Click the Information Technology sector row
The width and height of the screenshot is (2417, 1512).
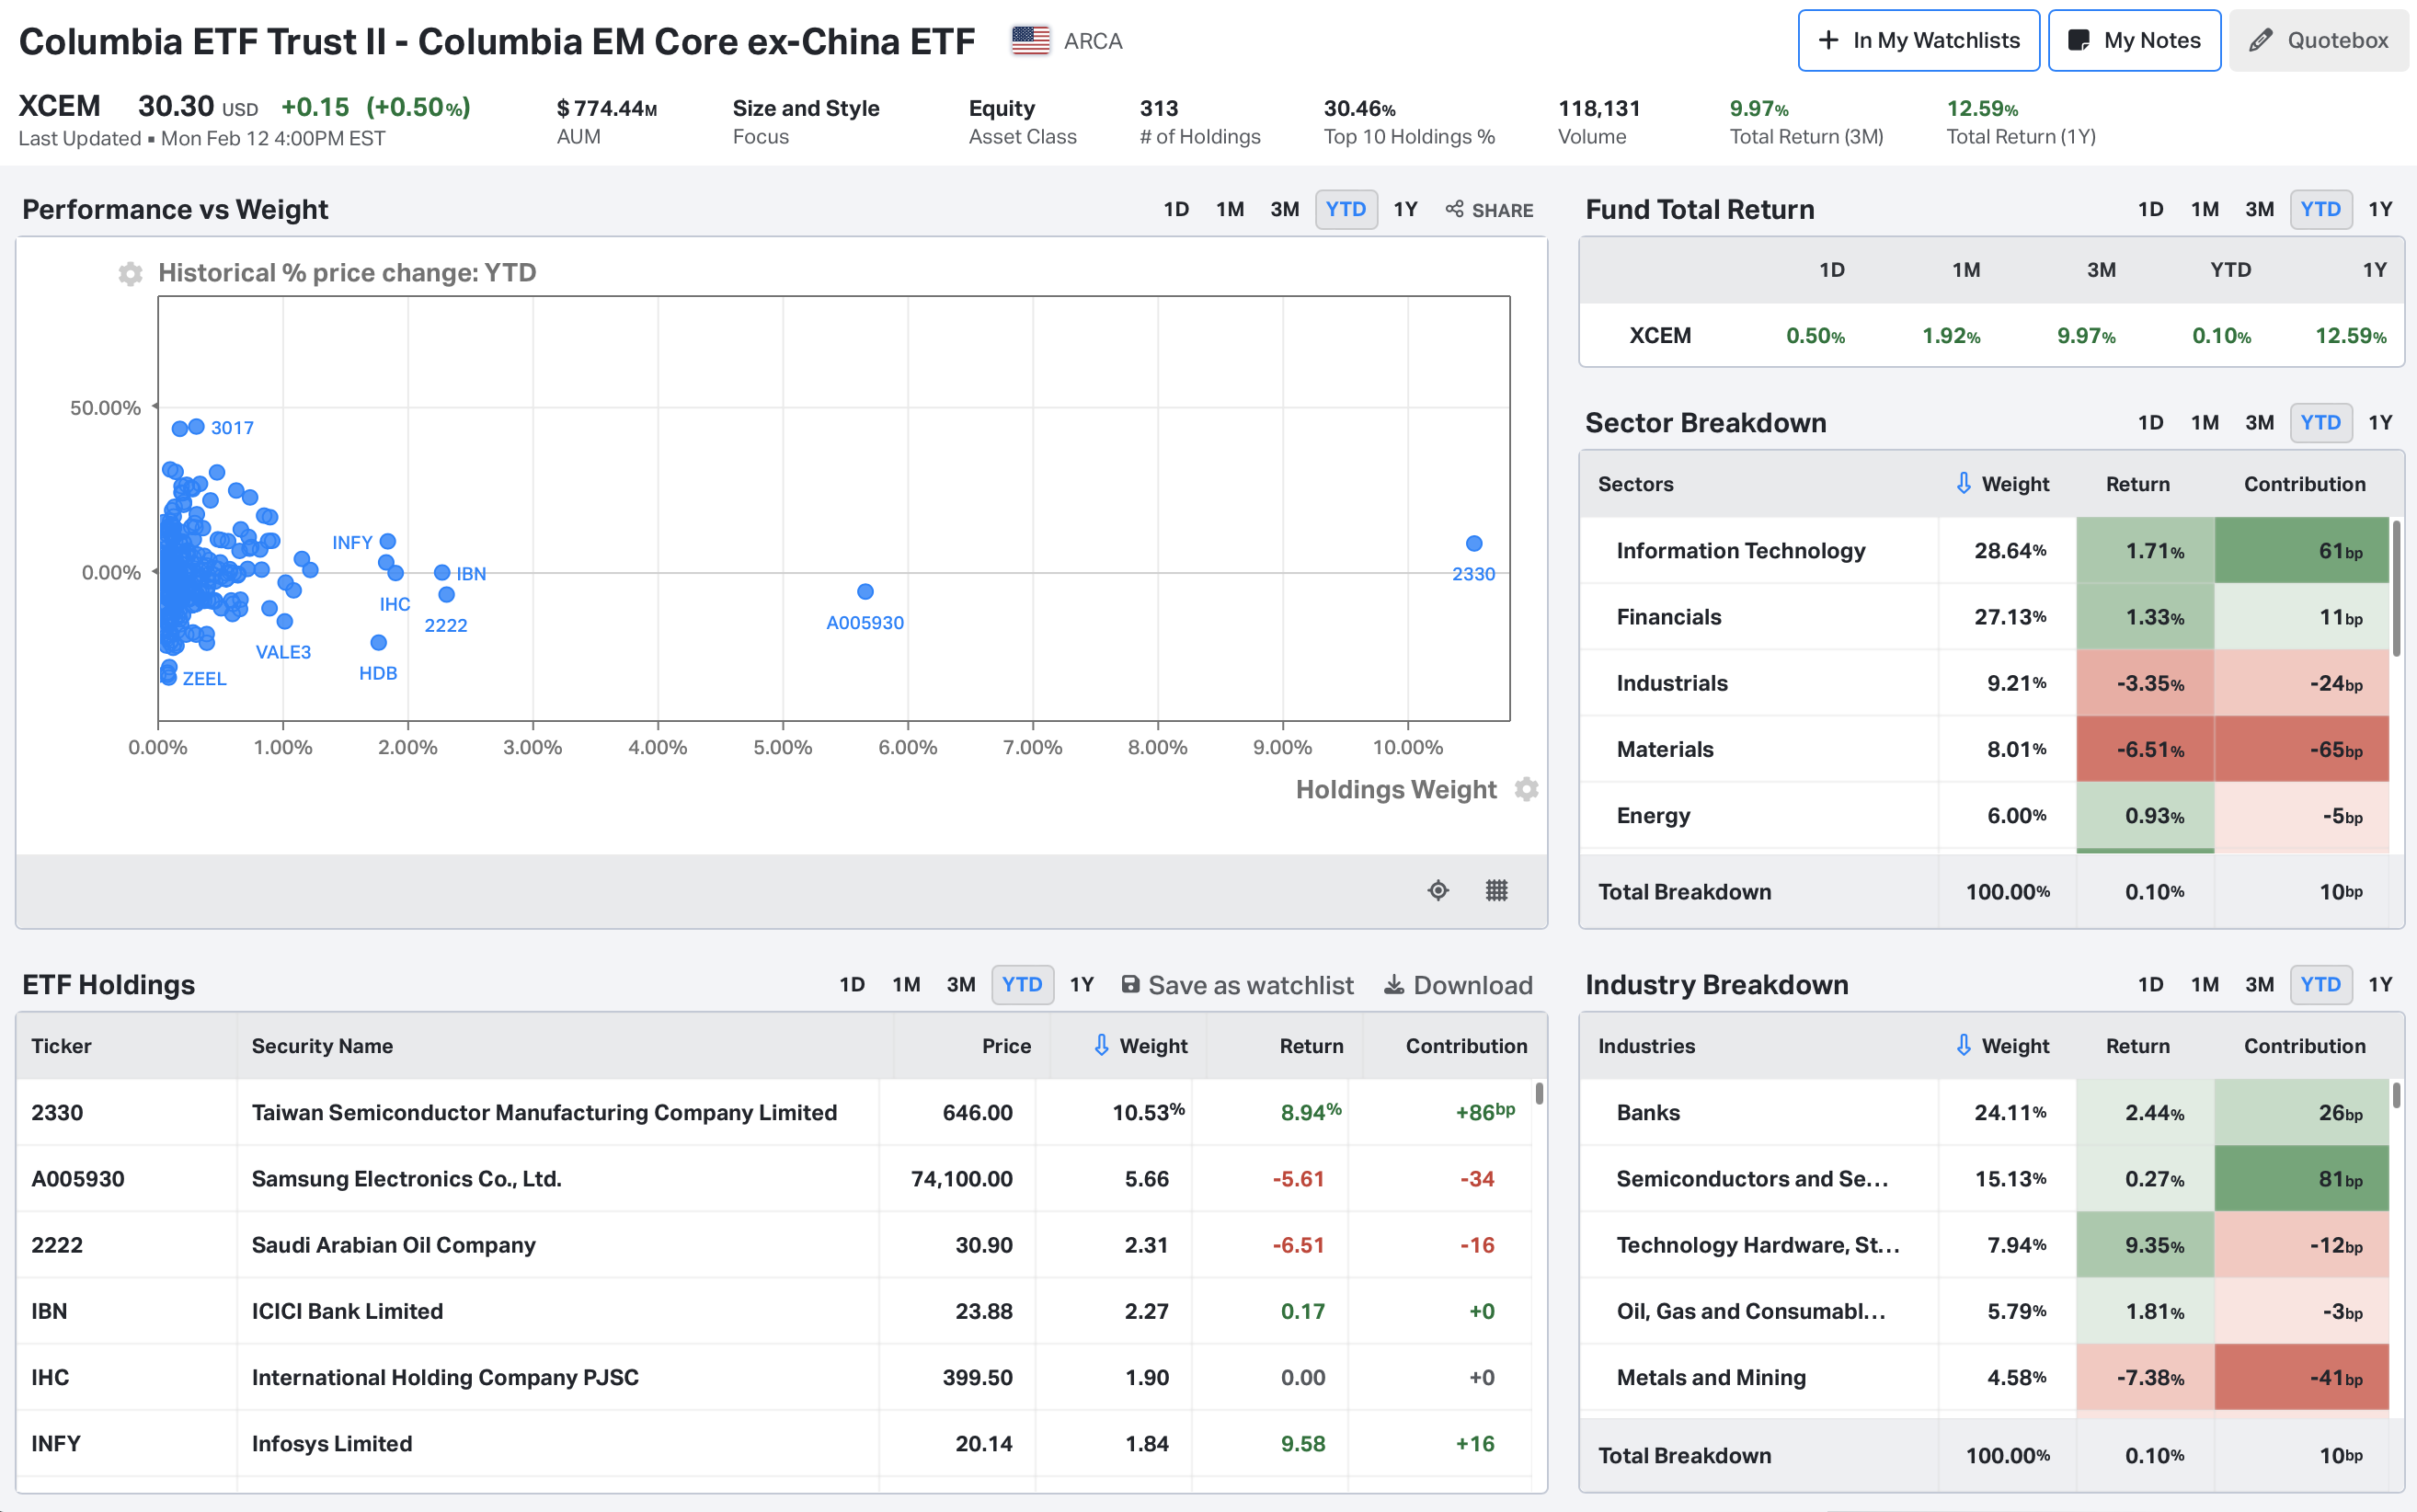click(x=1984, y=550)
